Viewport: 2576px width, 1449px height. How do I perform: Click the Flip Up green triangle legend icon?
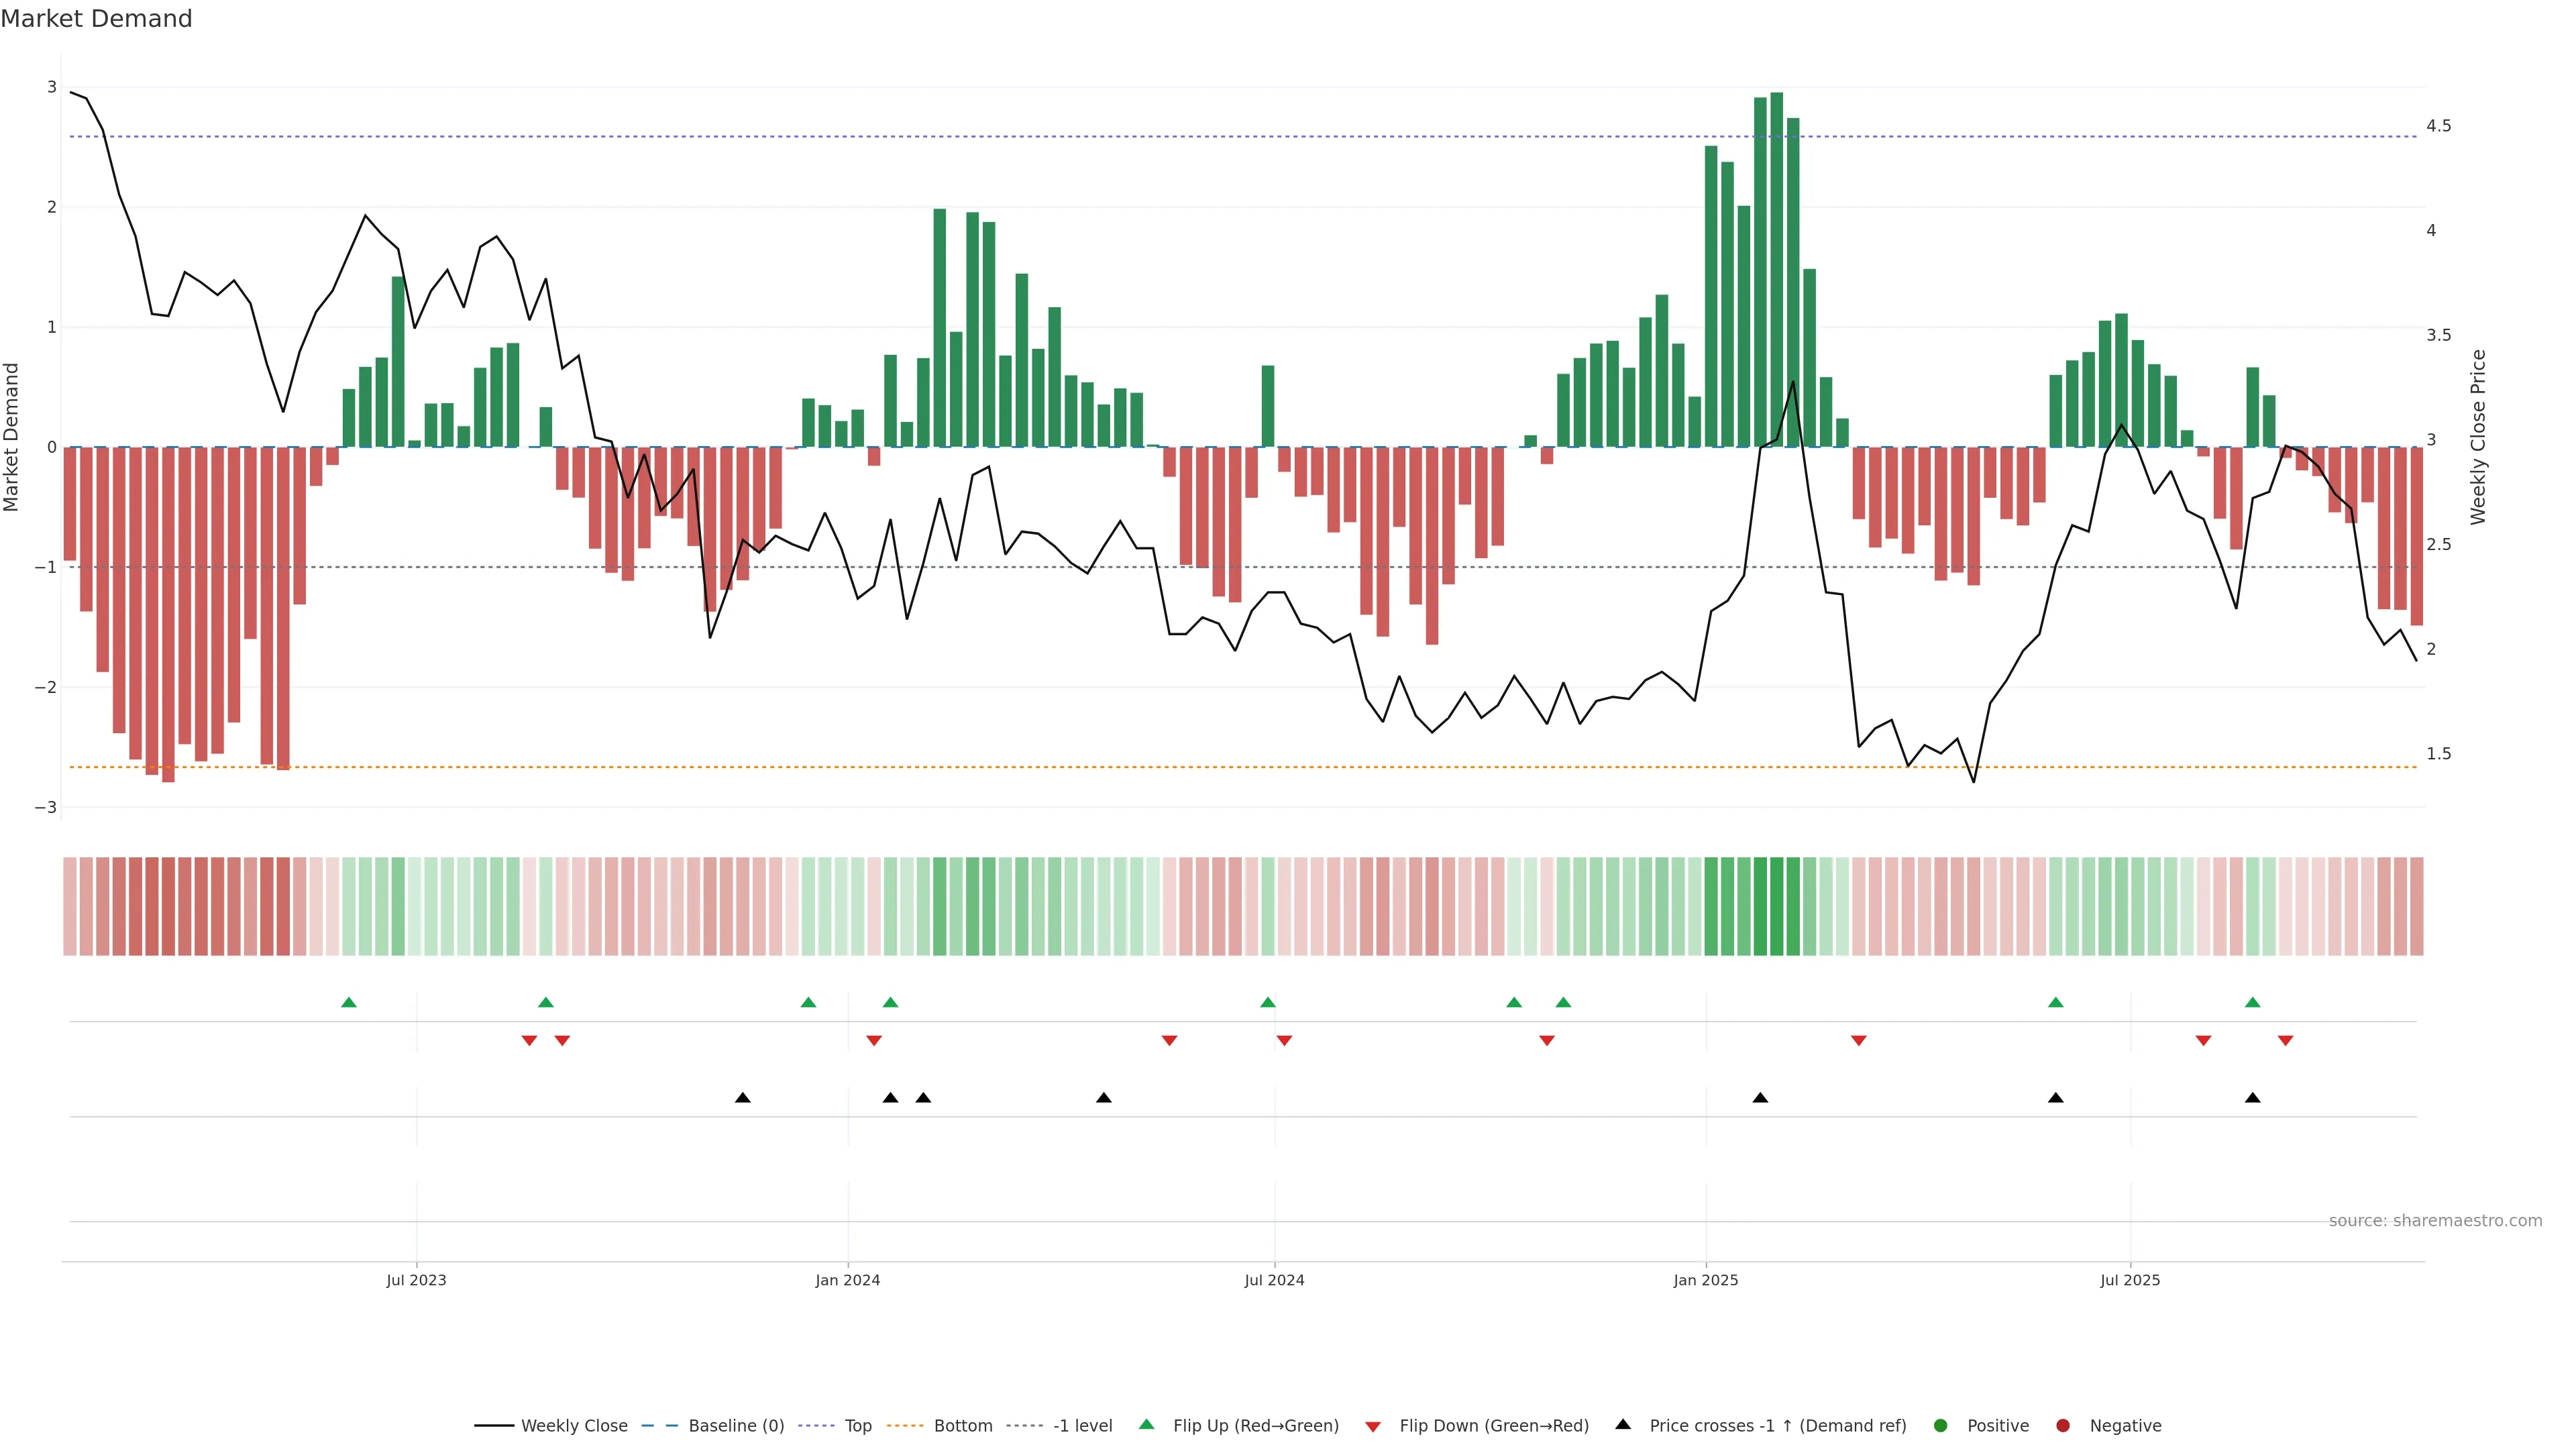tap(1146, 1424)
